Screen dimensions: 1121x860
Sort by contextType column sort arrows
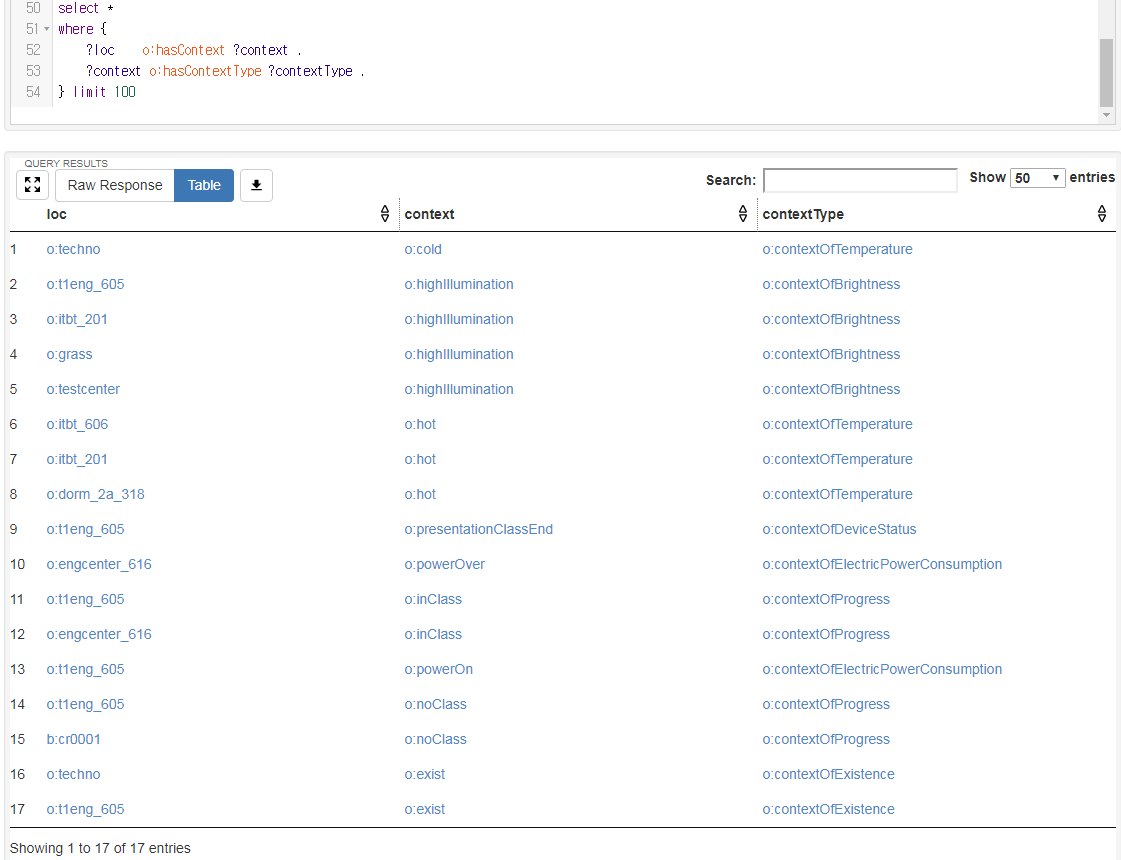[1101, 214]
